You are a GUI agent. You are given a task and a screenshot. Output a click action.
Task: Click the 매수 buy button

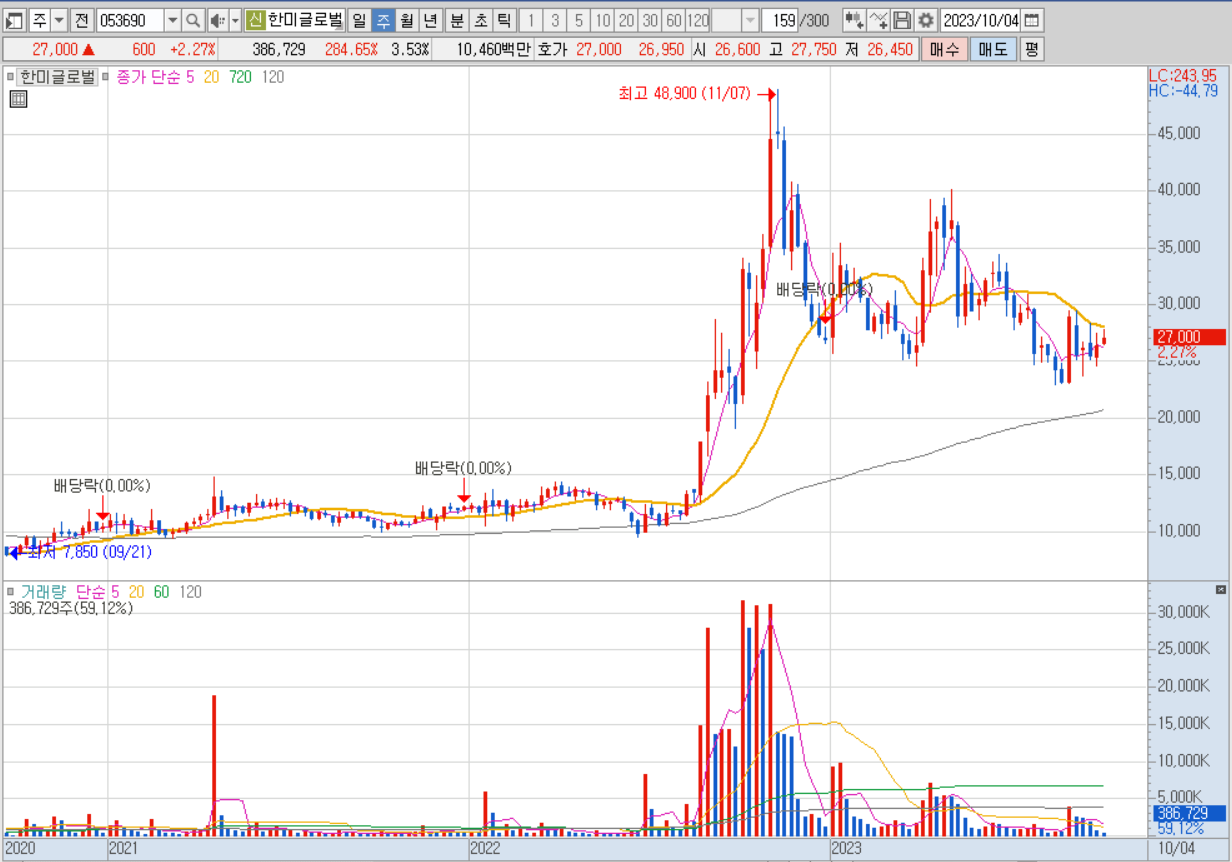point(943,49)
